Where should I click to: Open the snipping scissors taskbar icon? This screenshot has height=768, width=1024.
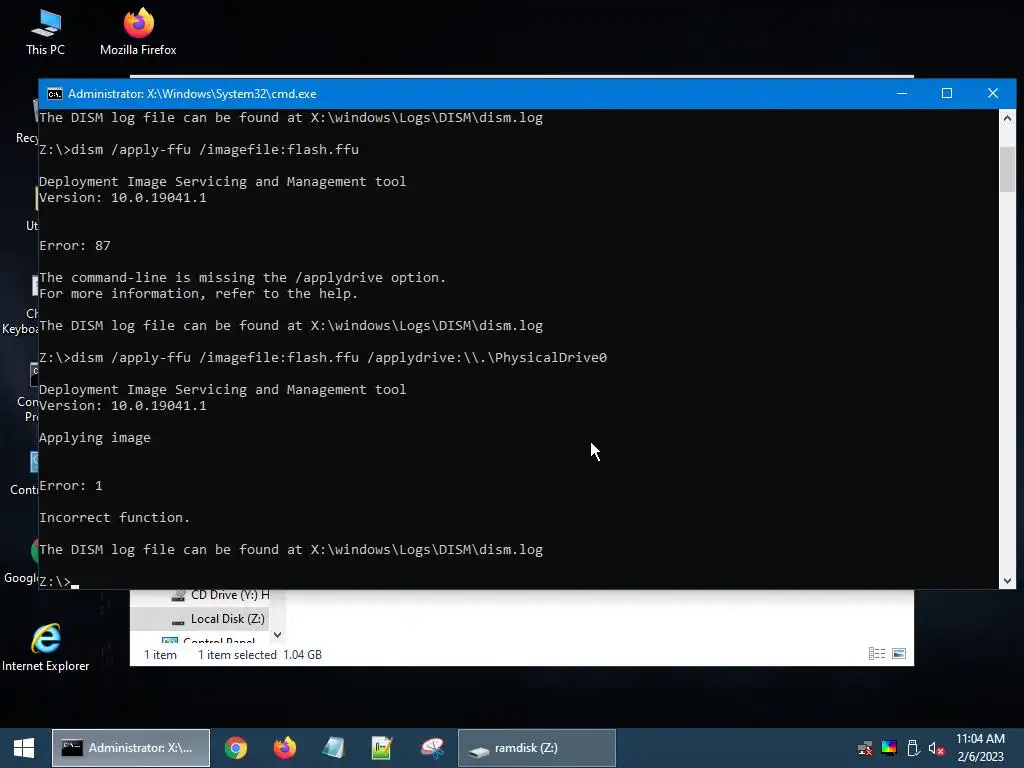coord(432,748)
